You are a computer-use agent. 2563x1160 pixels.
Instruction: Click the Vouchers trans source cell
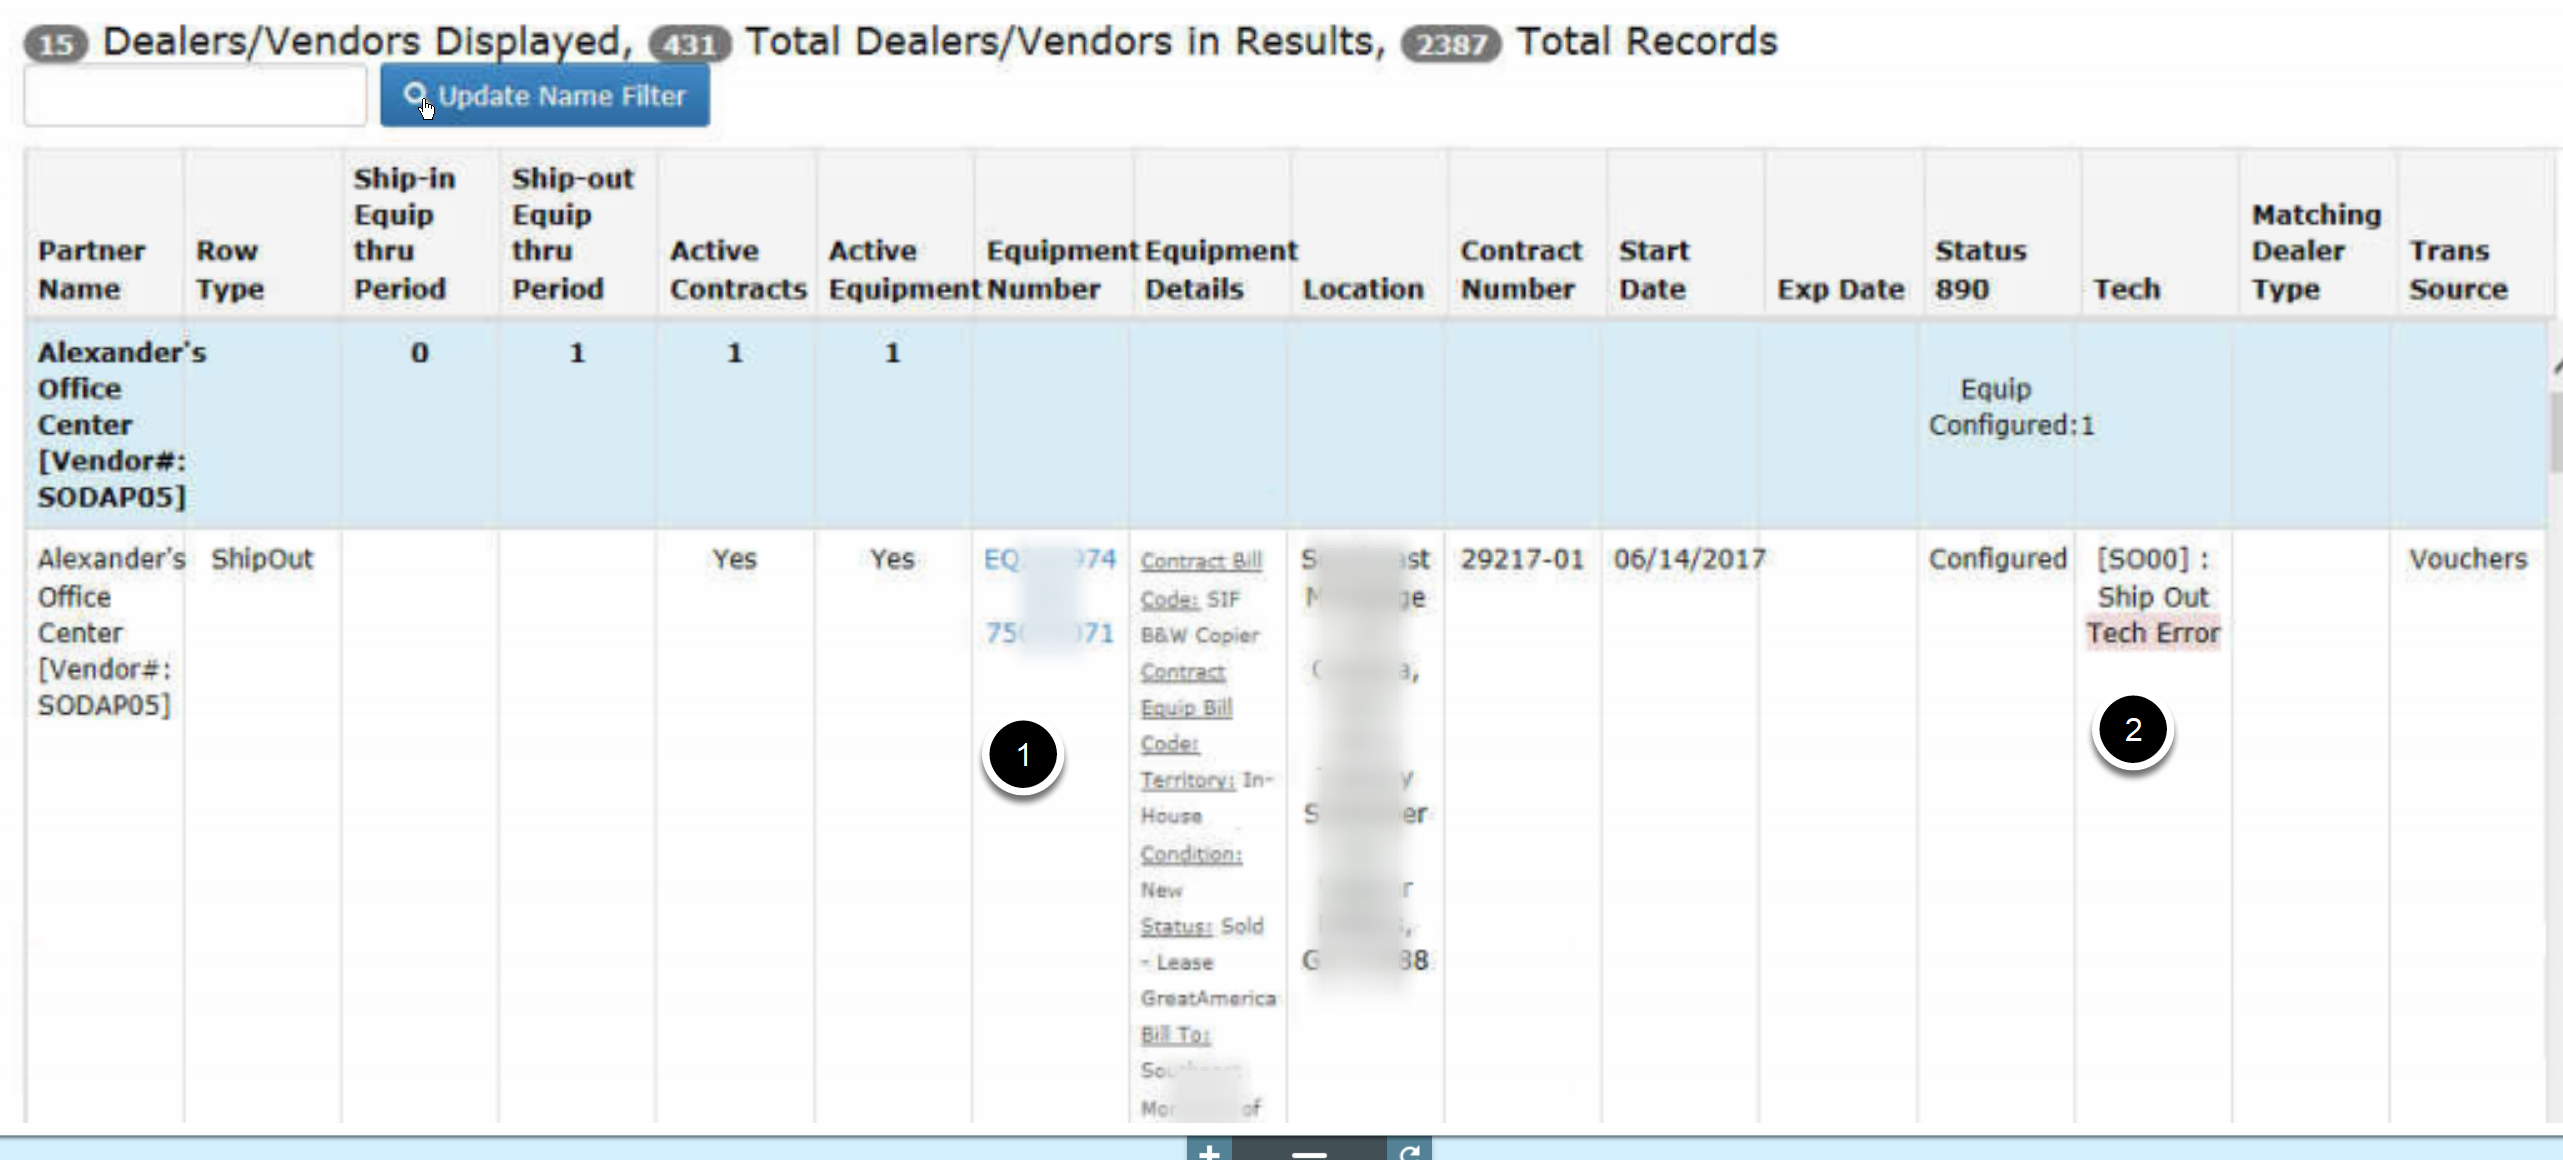point(2468,559)
